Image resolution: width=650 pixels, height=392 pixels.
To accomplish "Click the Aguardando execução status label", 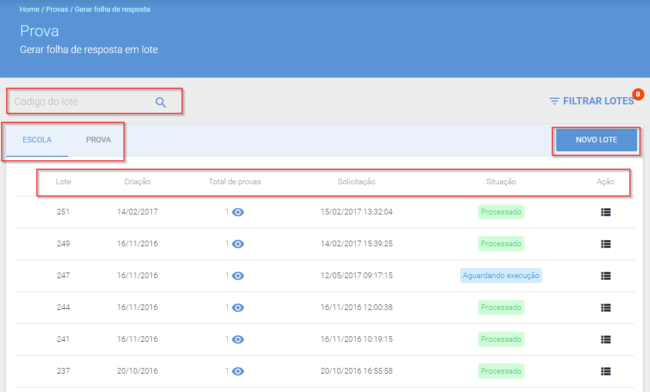I will click(501, 276).
